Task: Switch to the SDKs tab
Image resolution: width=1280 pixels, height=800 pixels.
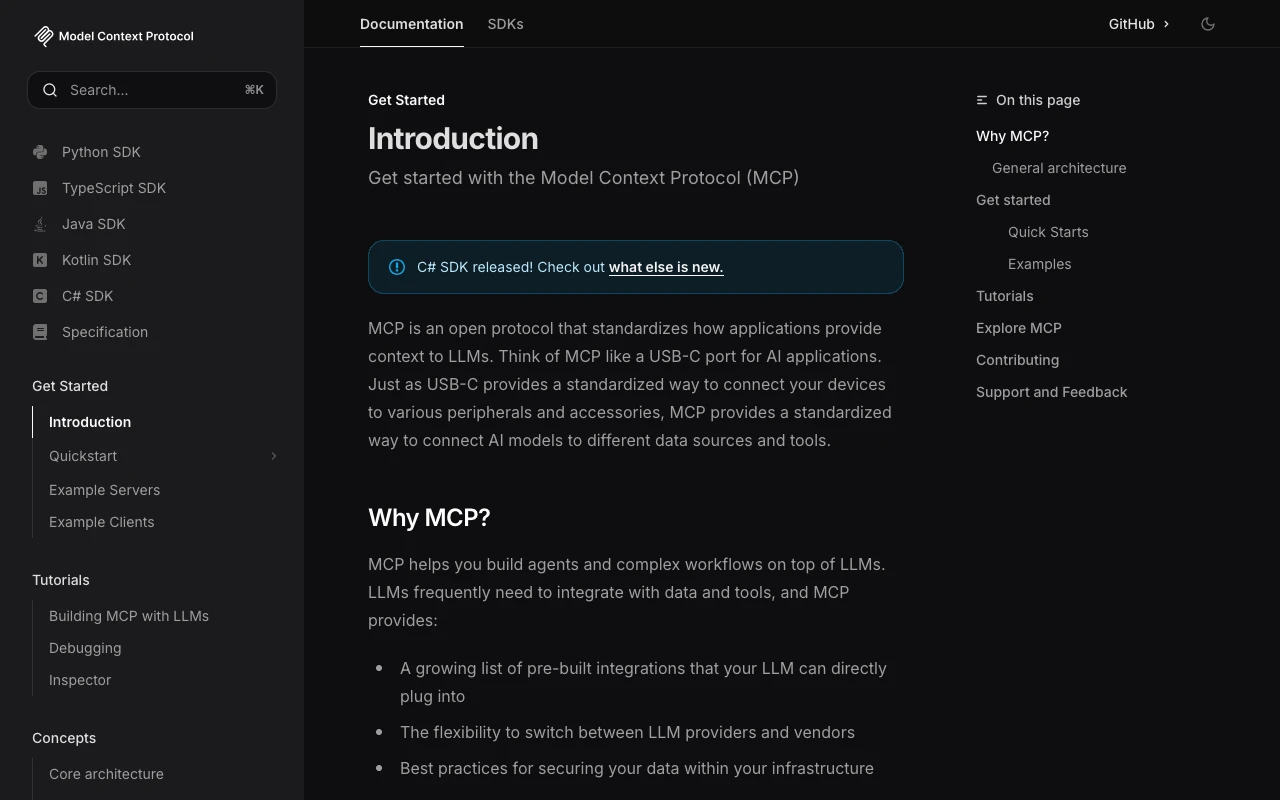Action: [x=505, y=24]
